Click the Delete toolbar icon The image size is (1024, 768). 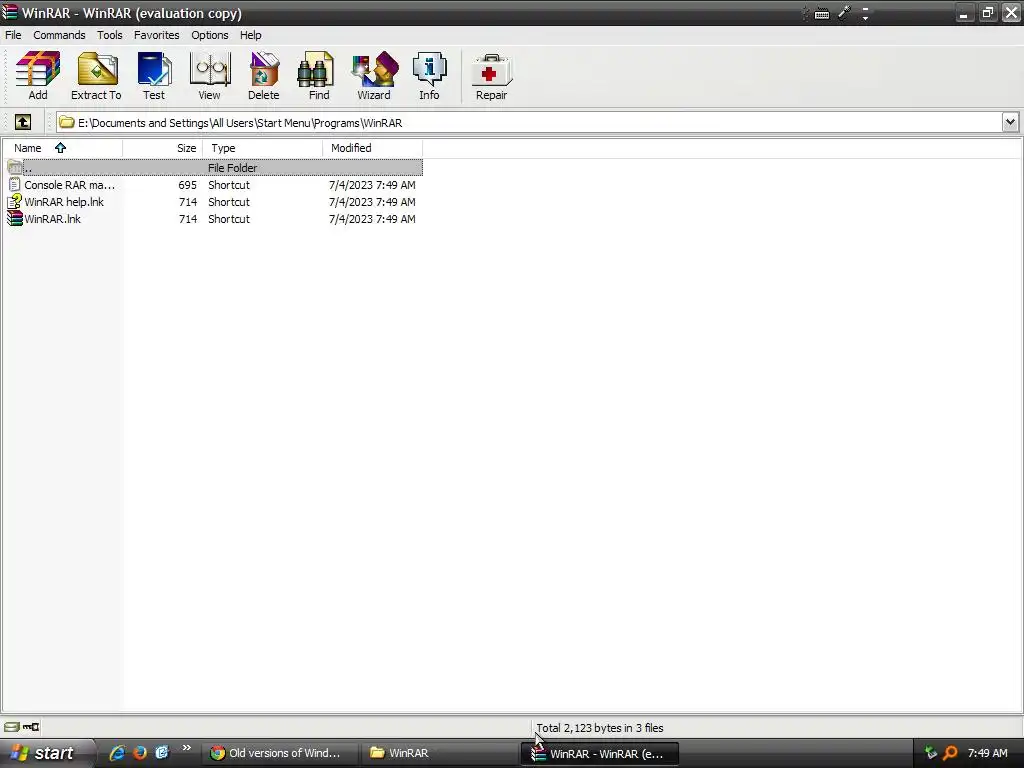(264, 75)
